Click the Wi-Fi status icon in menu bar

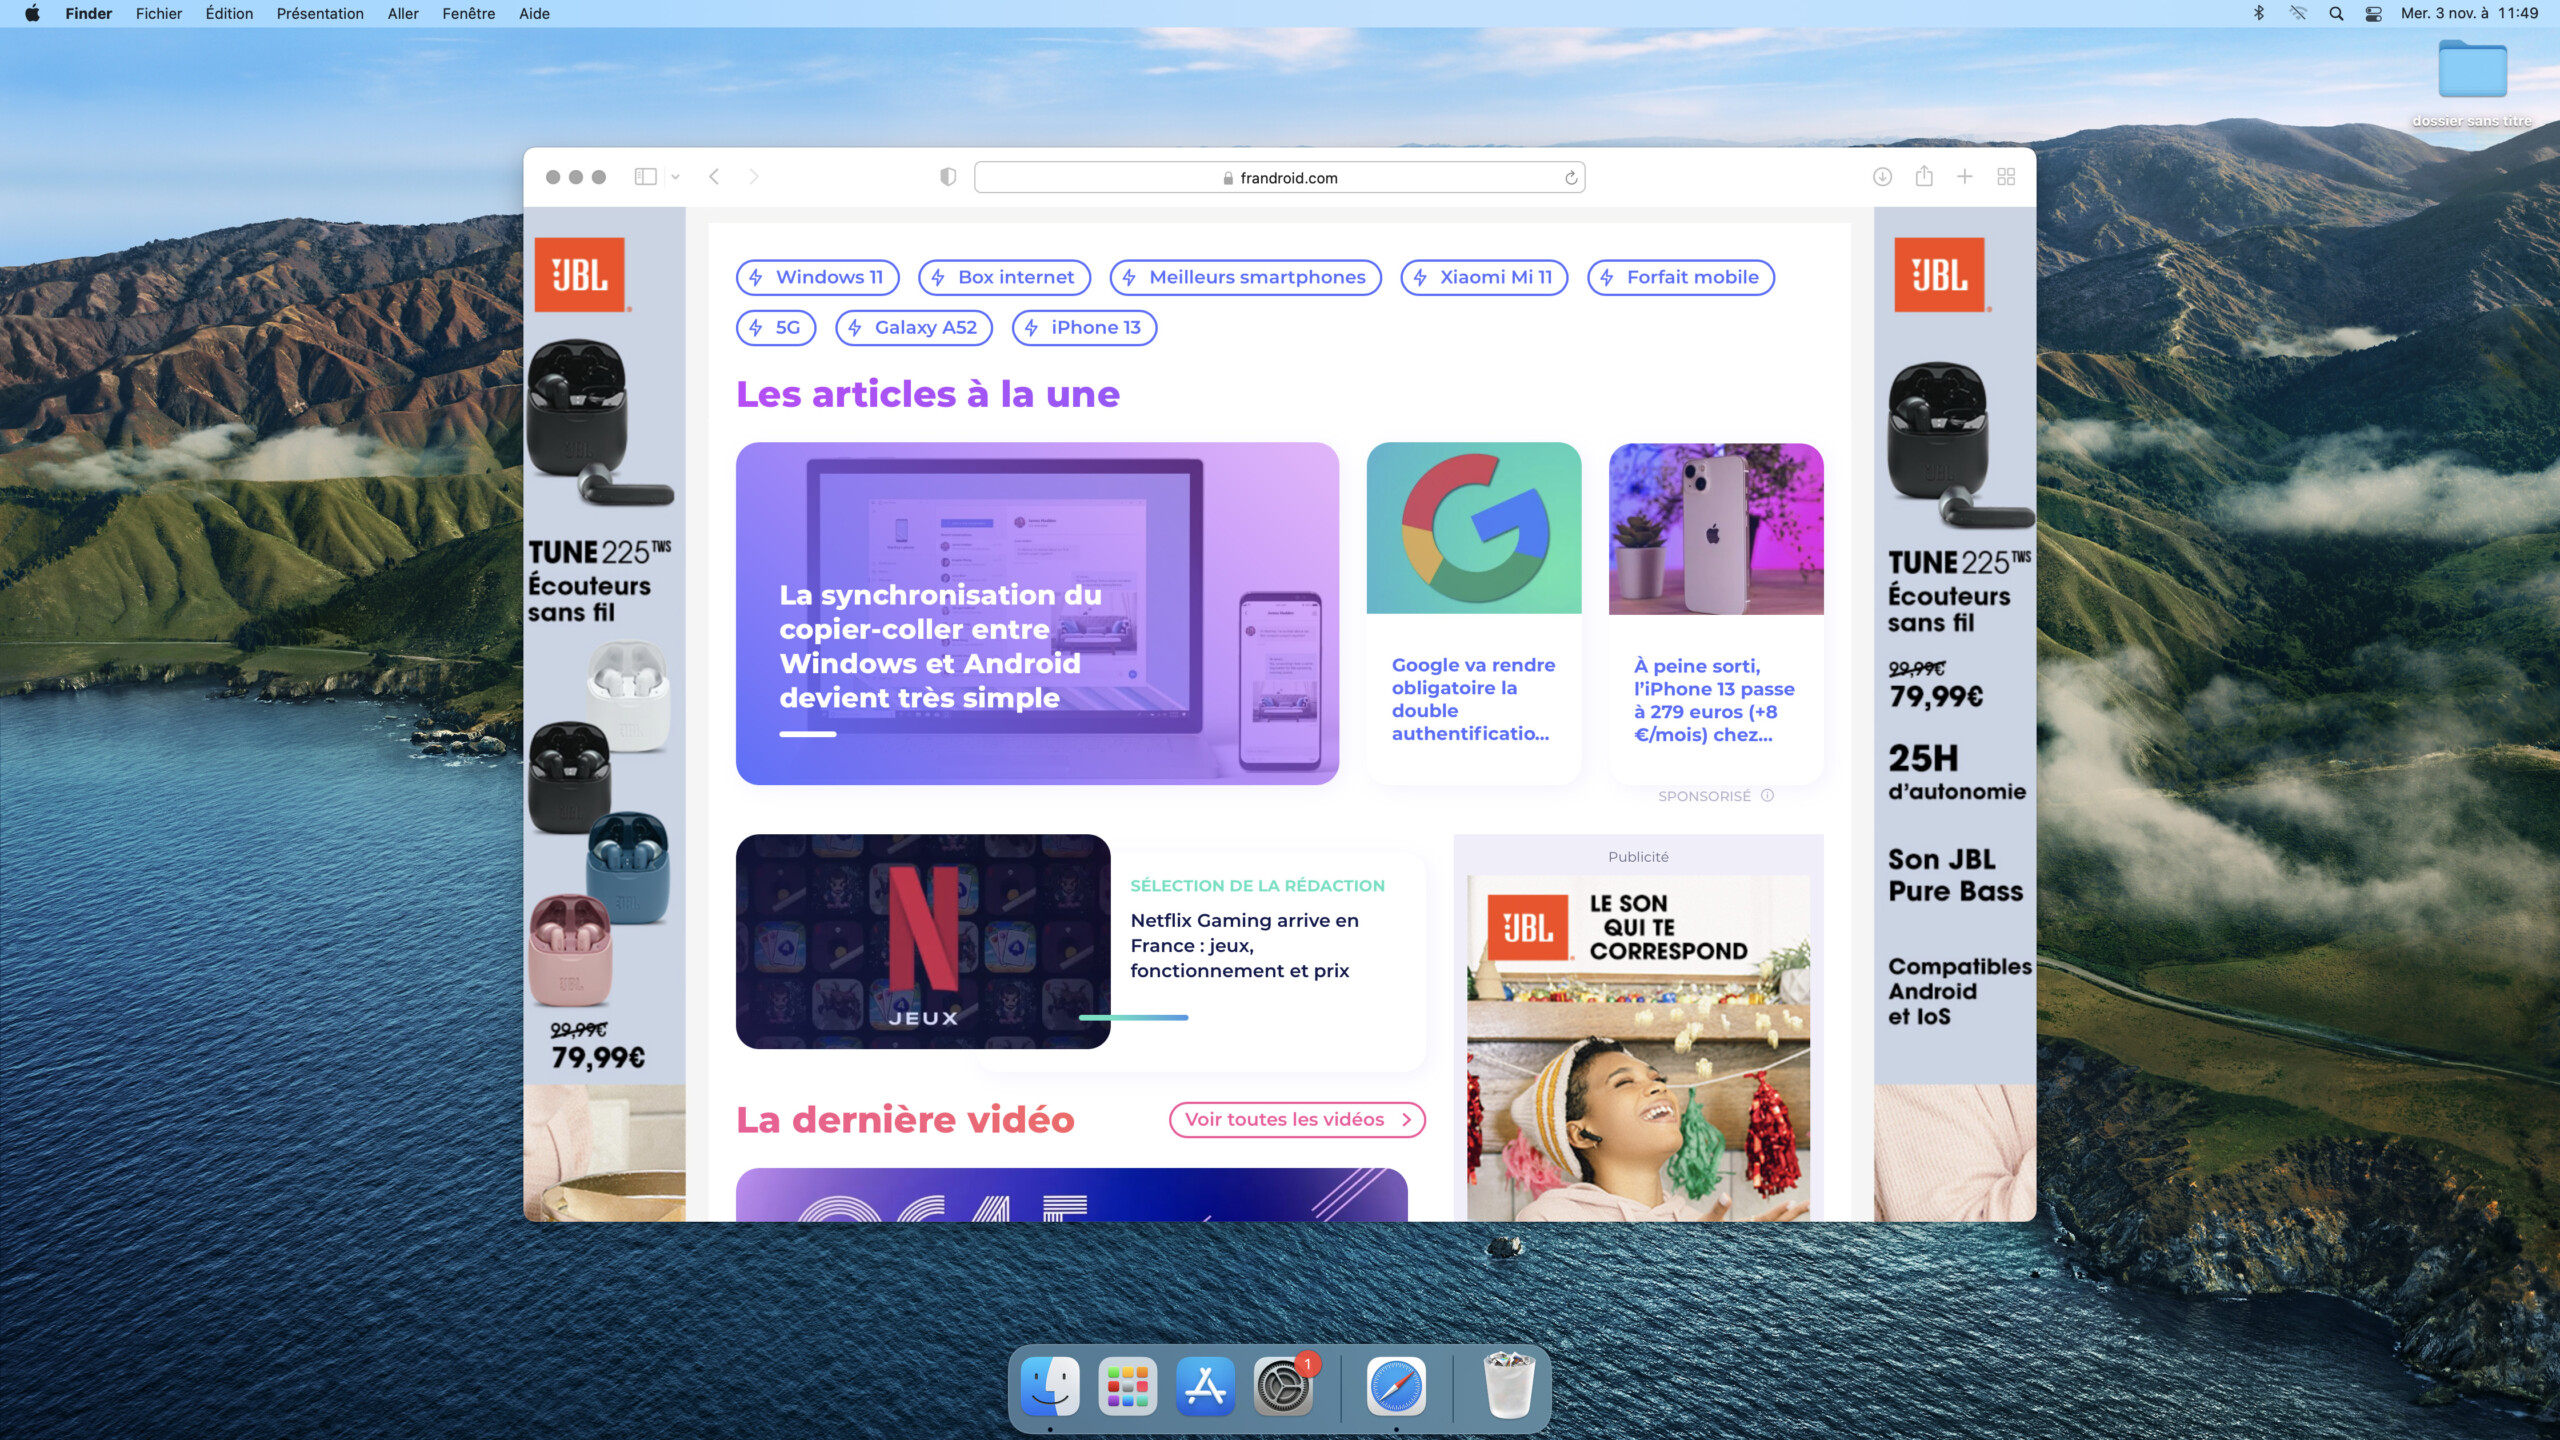tap(2298, 14)
